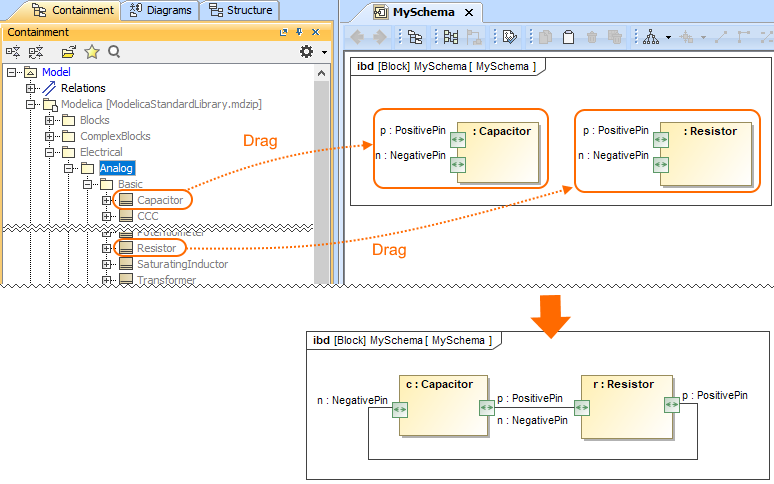Switch to the Diagrams tab
The image size is (774, 484).
pyautogui.click(x=162, y=10)
